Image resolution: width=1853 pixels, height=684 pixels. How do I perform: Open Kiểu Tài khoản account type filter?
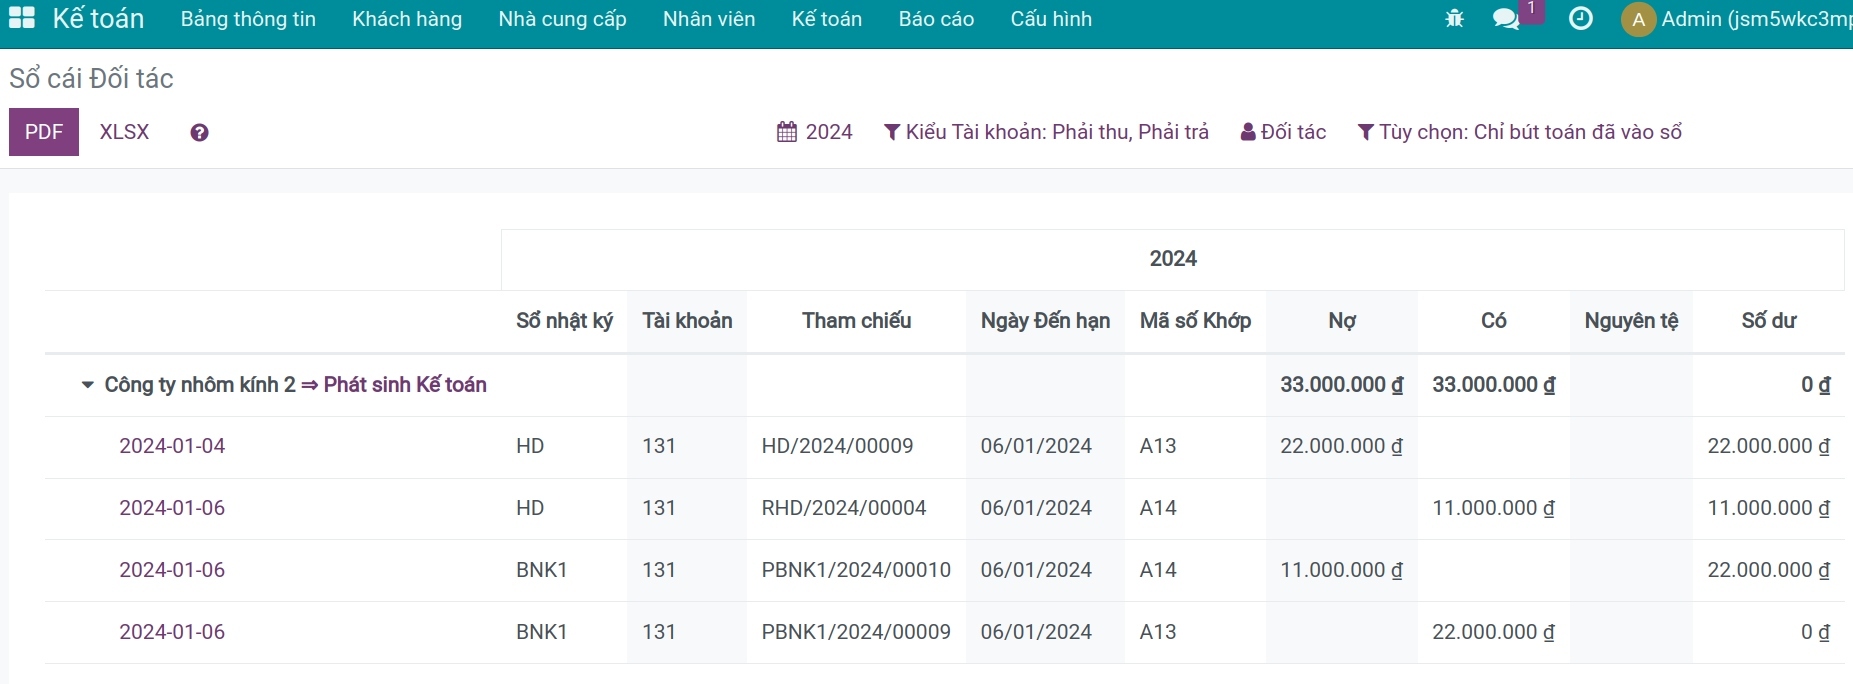(1047, 132)
